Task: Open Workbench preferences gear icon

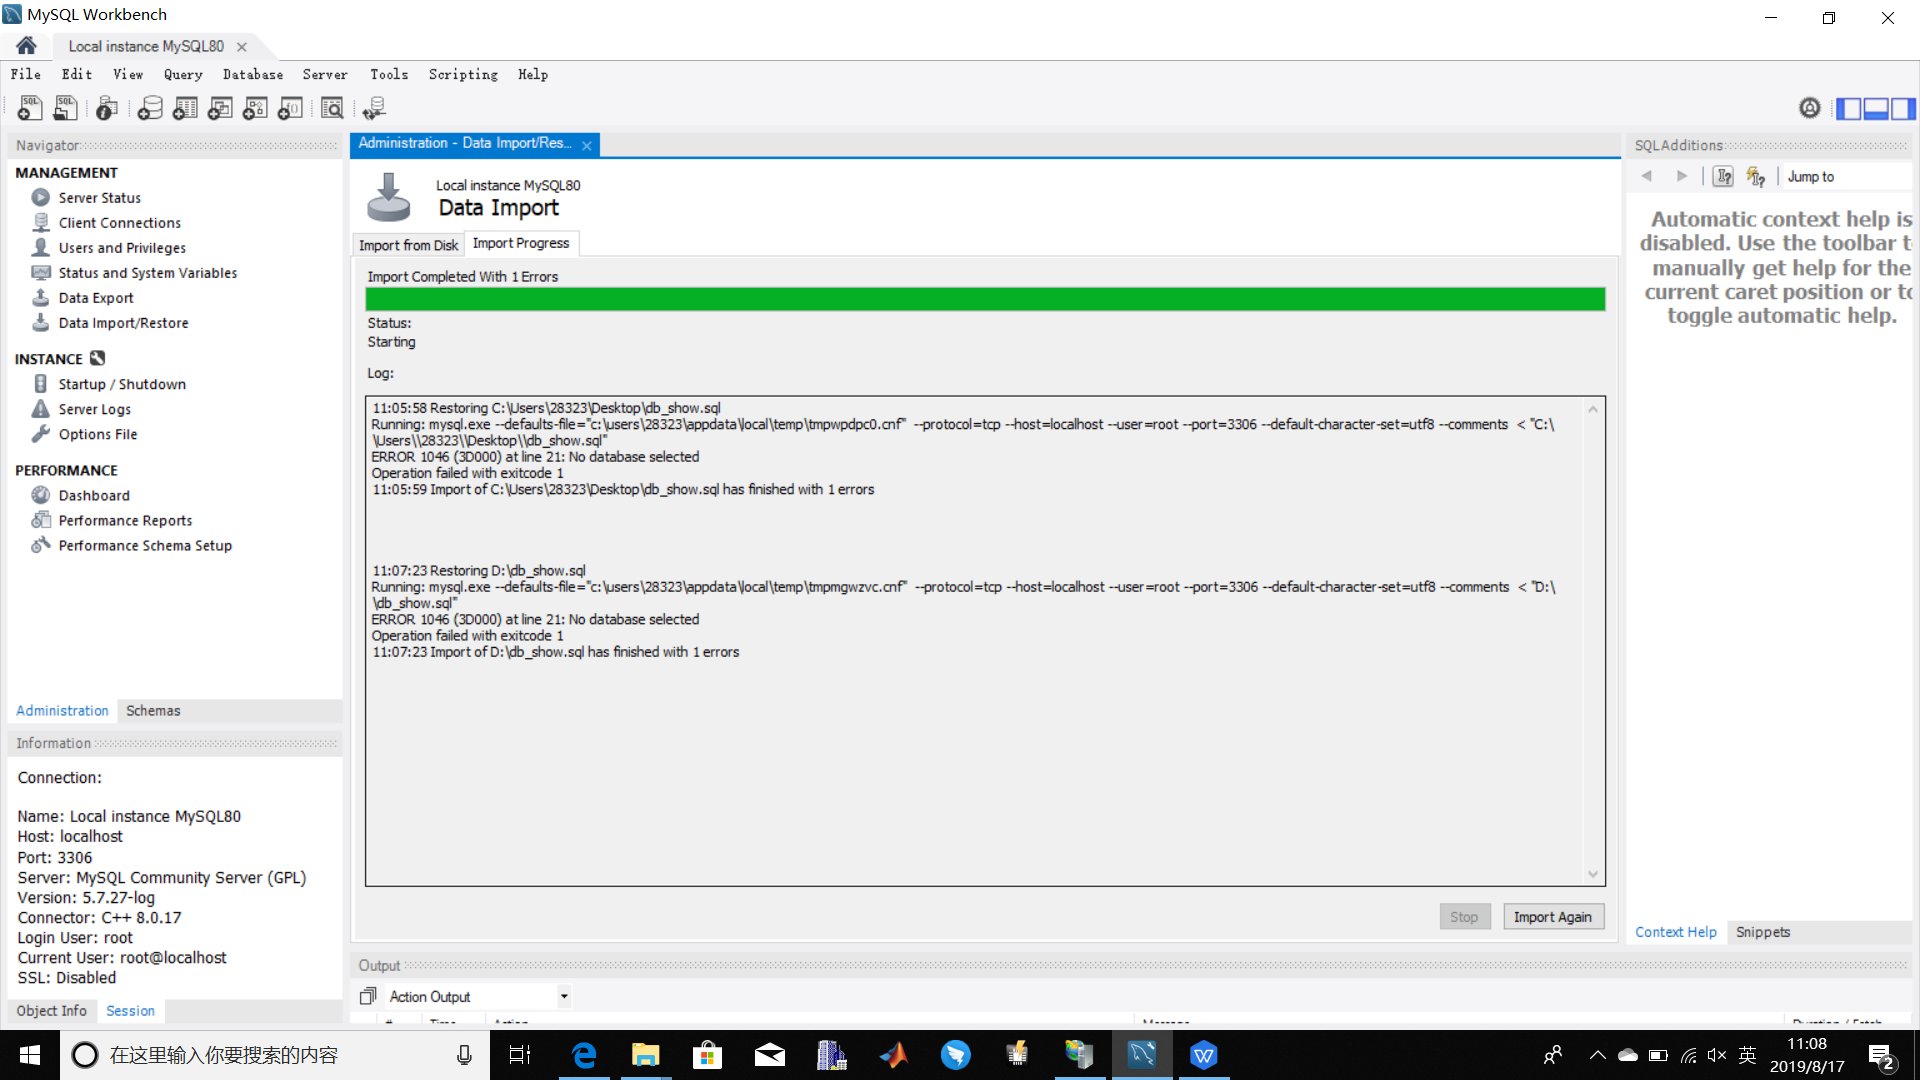Action: pos(1810,108)
